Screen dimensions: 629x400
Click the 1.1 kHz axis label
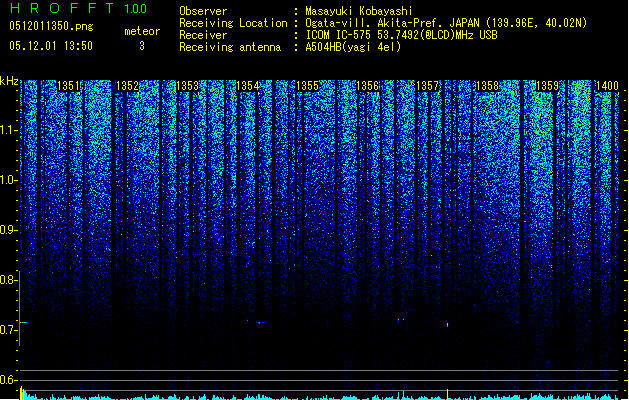(8, 130)
